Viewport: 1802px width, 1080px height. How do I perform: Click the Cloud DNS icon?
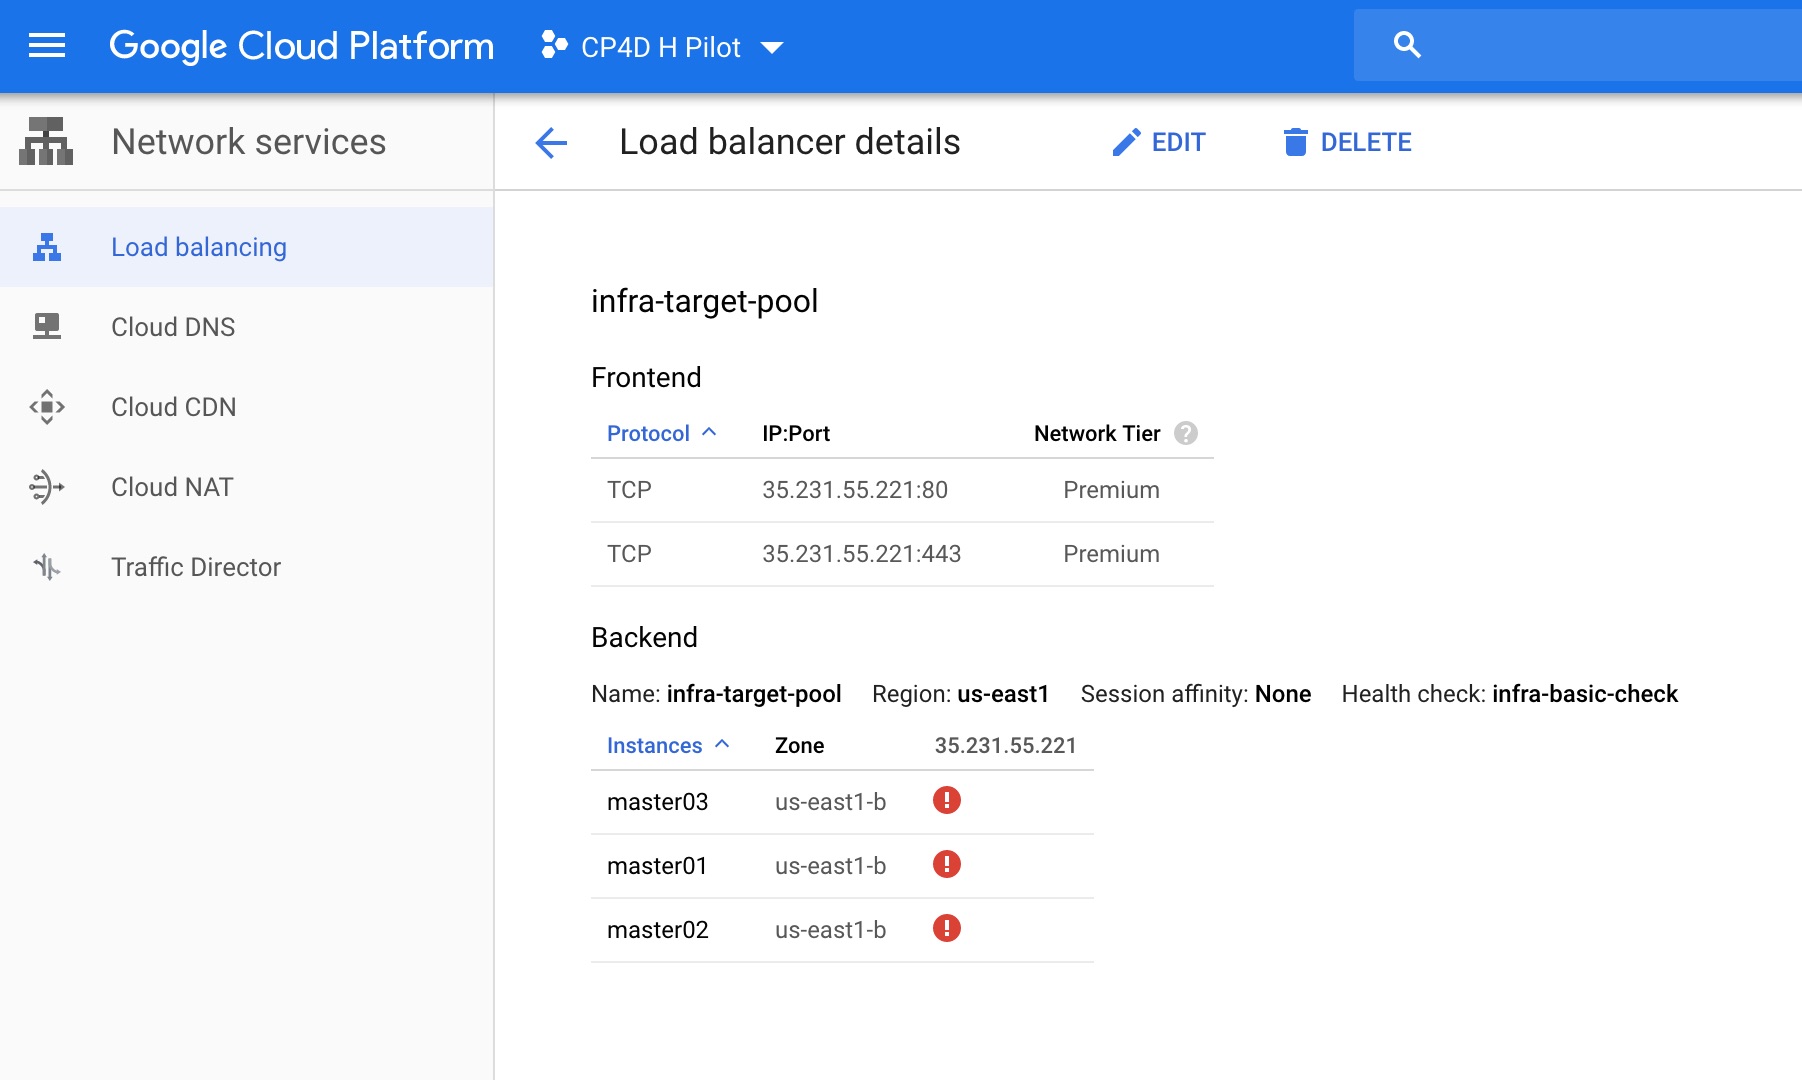click(47, 327)
